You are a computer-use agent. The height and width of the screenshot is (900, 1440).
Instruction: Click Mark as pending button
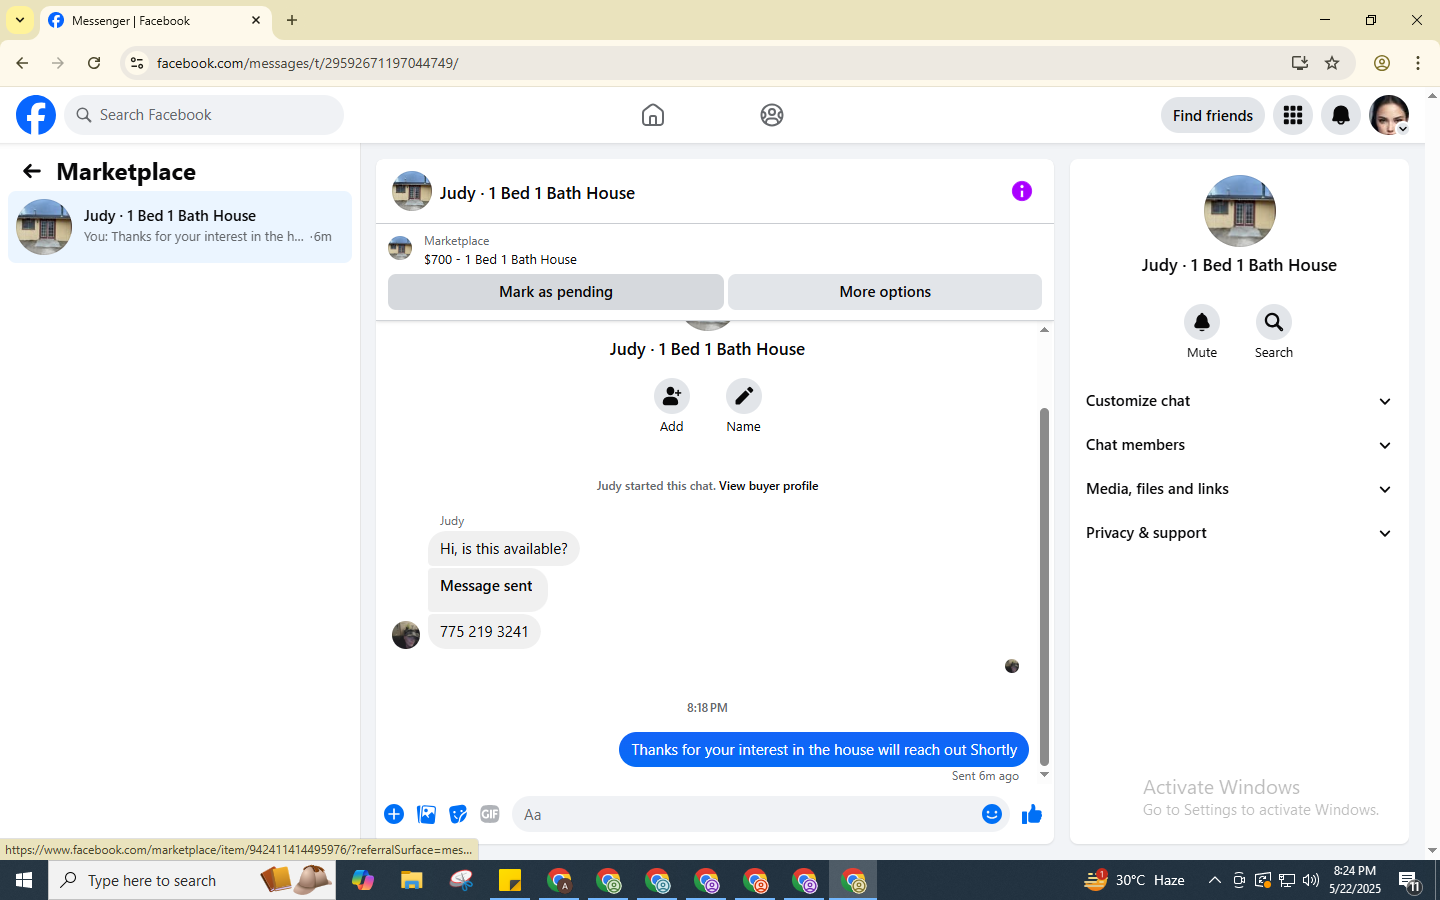point(556,292)
